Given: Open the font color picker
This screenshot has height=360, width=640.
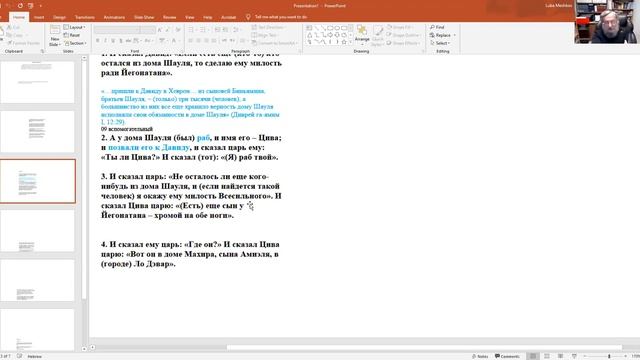Looking at the screenshot, I should tap(175, 40).
